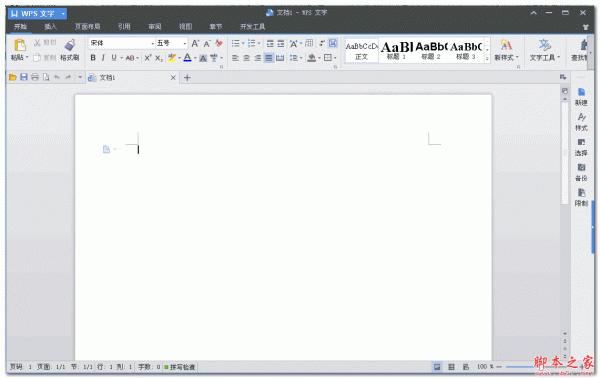600x379 pixels.
Task: Add a new document tab with plus
Action: tap(187, 78)
